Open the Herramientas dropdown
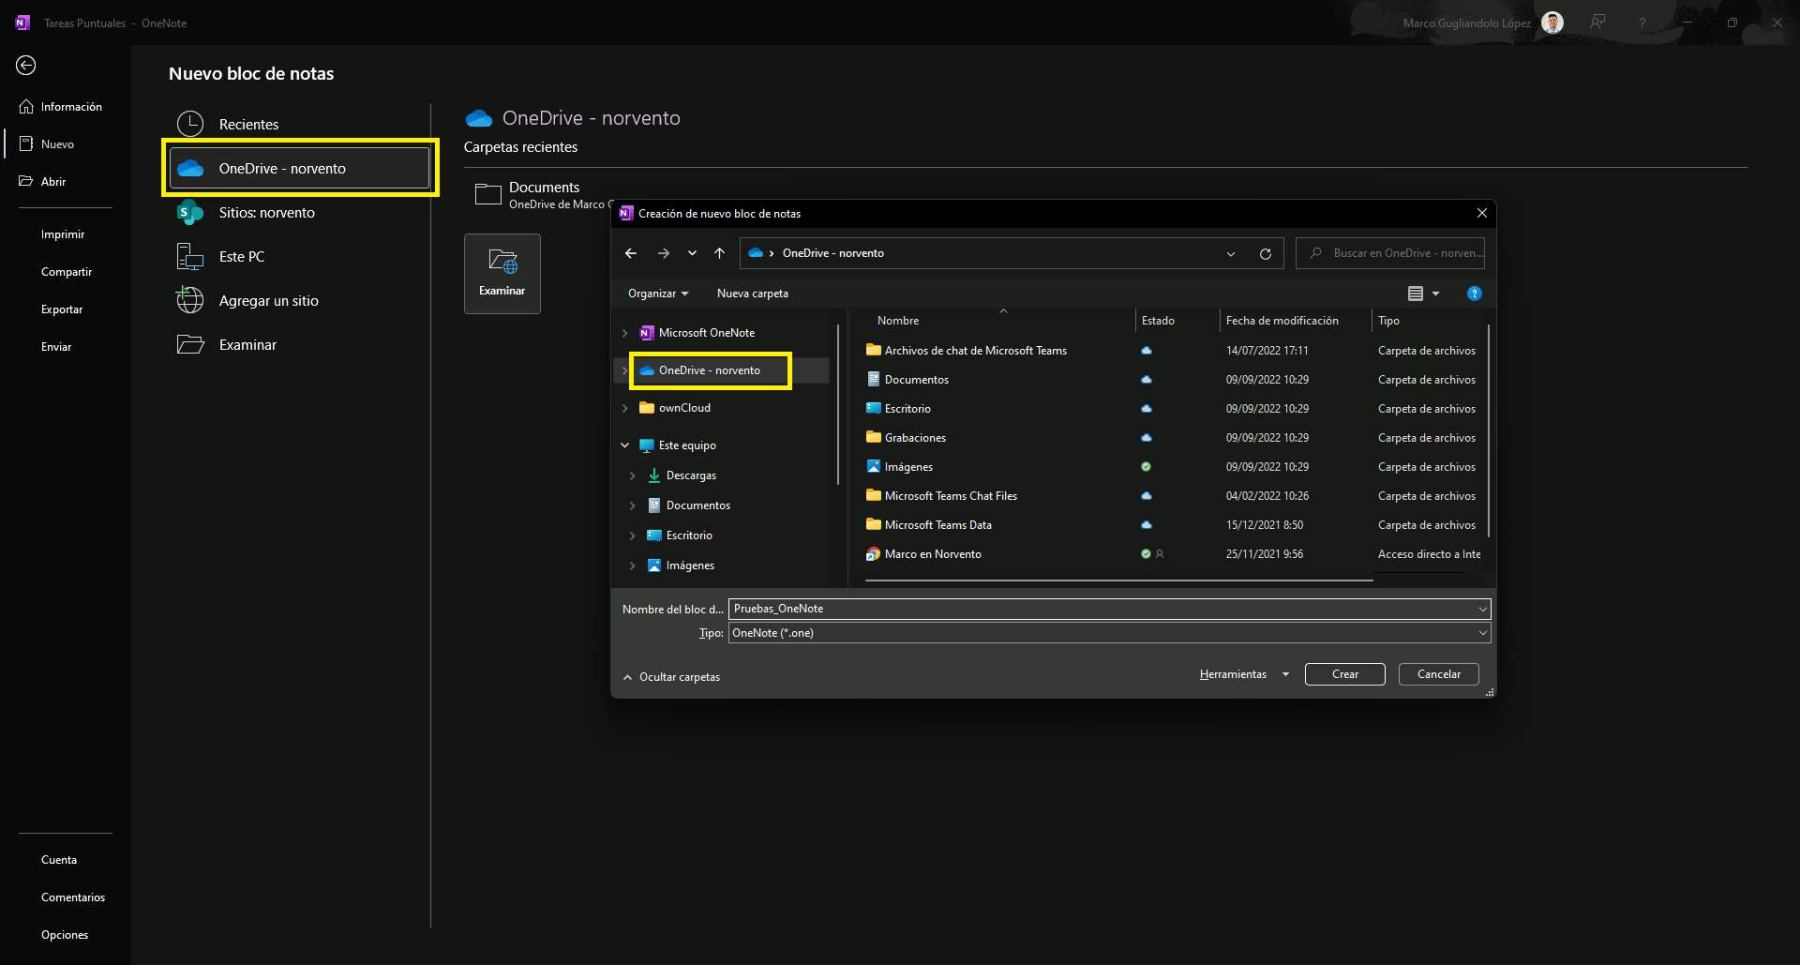This screenshot has height=965, width=1800. (x=1243, y=674)
